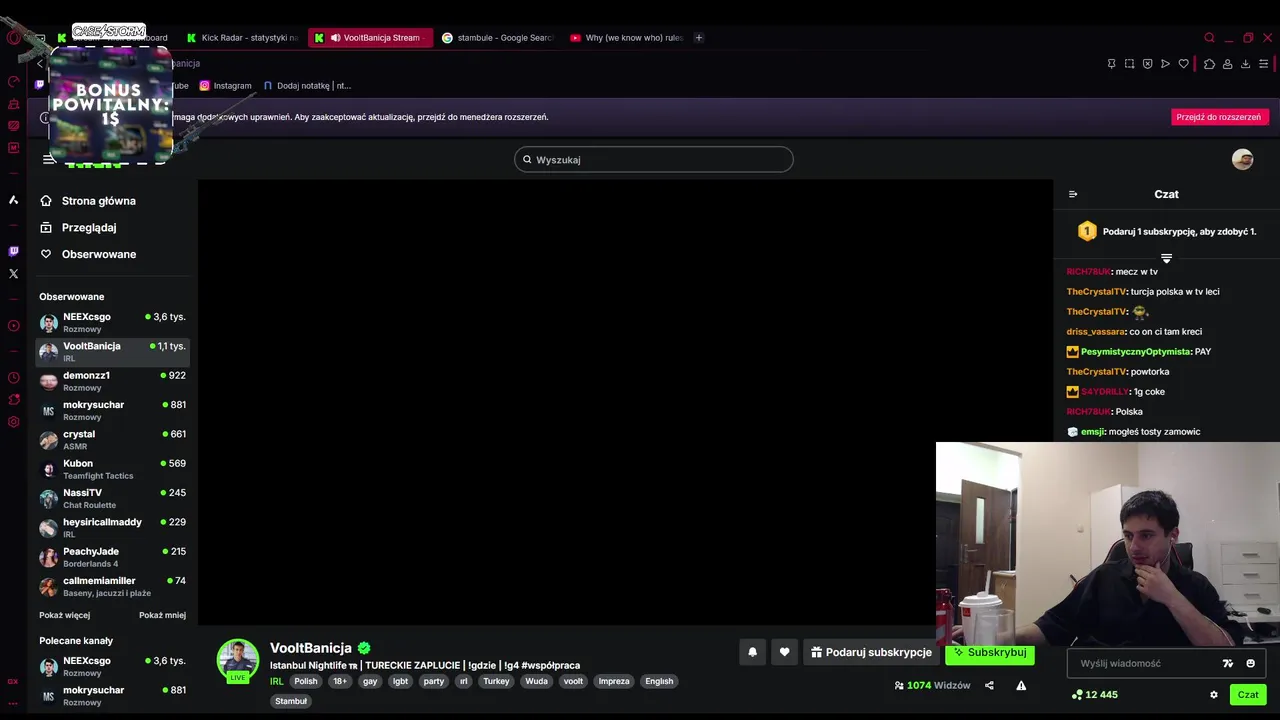The width and height of the screenshot is (1280, 720).
Task: Switch to the VooltBanicja Stream tab
Action: coord(371,38)
